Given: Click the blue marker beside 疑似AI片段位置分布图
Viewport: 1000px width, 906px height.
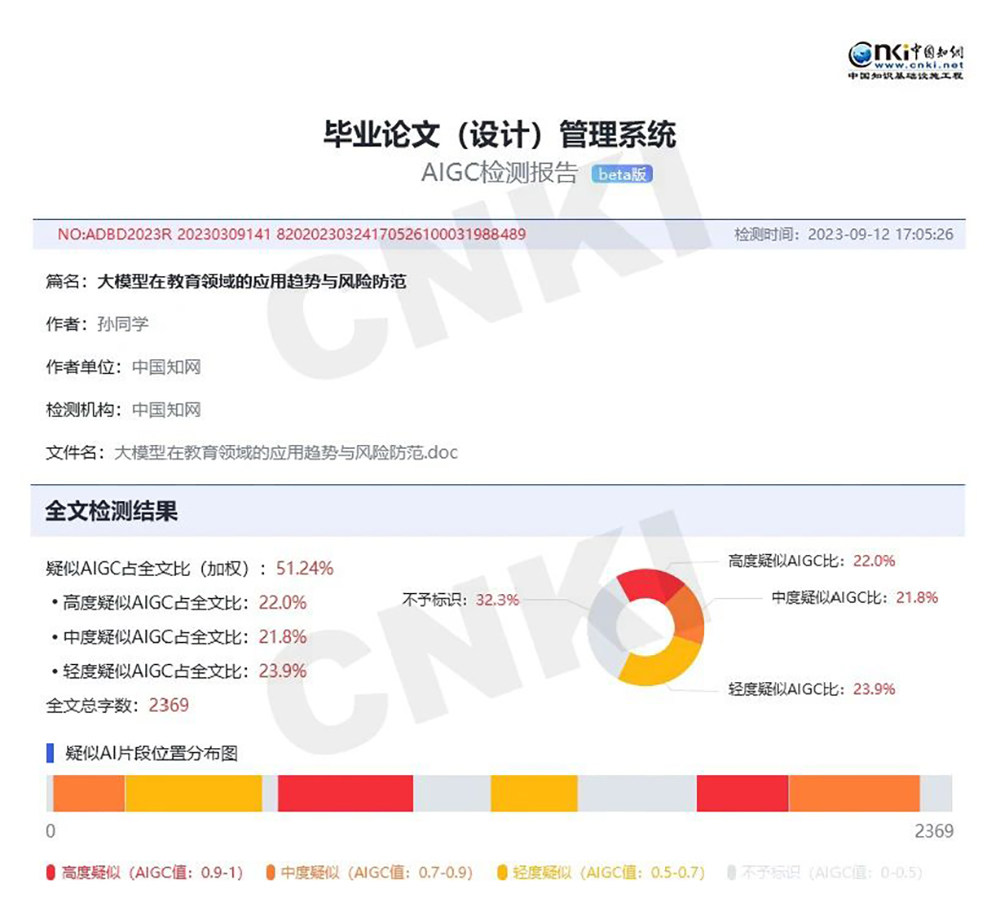Looking at the screenshot, I should pyautogui.click(x=50, y=753).
